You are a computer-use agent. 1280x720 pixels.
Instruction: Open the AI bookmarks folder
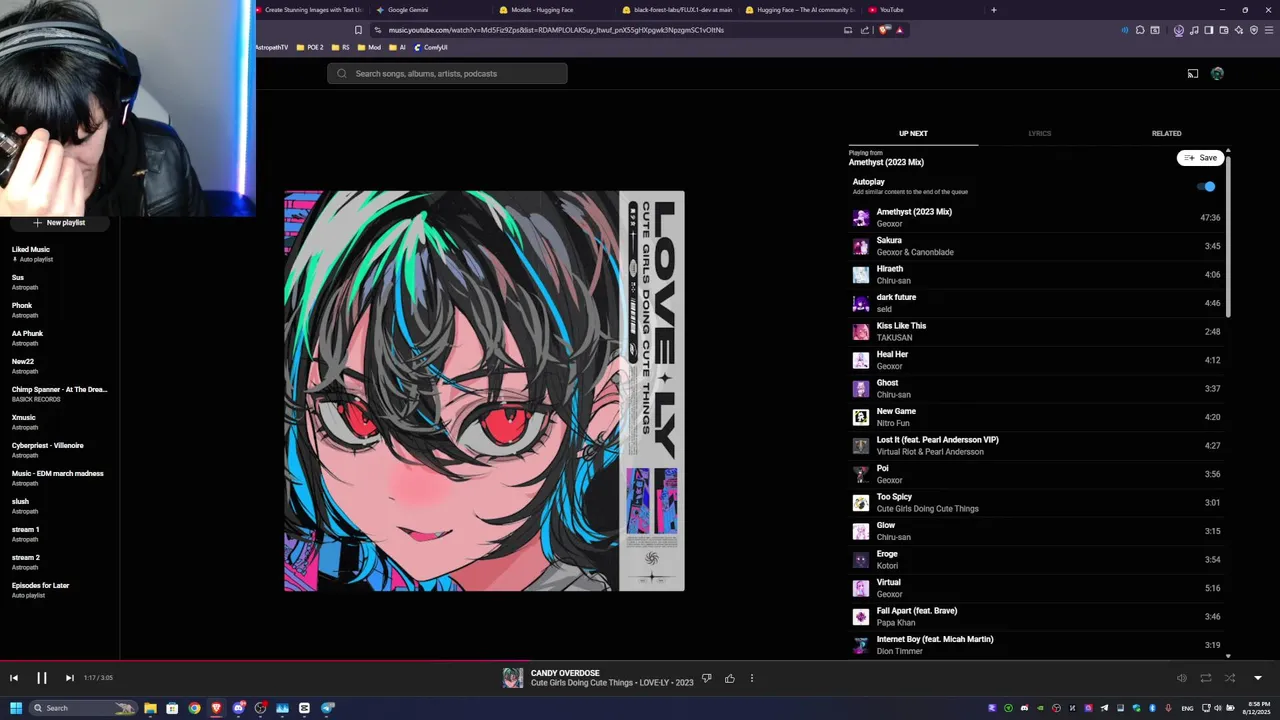[x=398, y=47]
